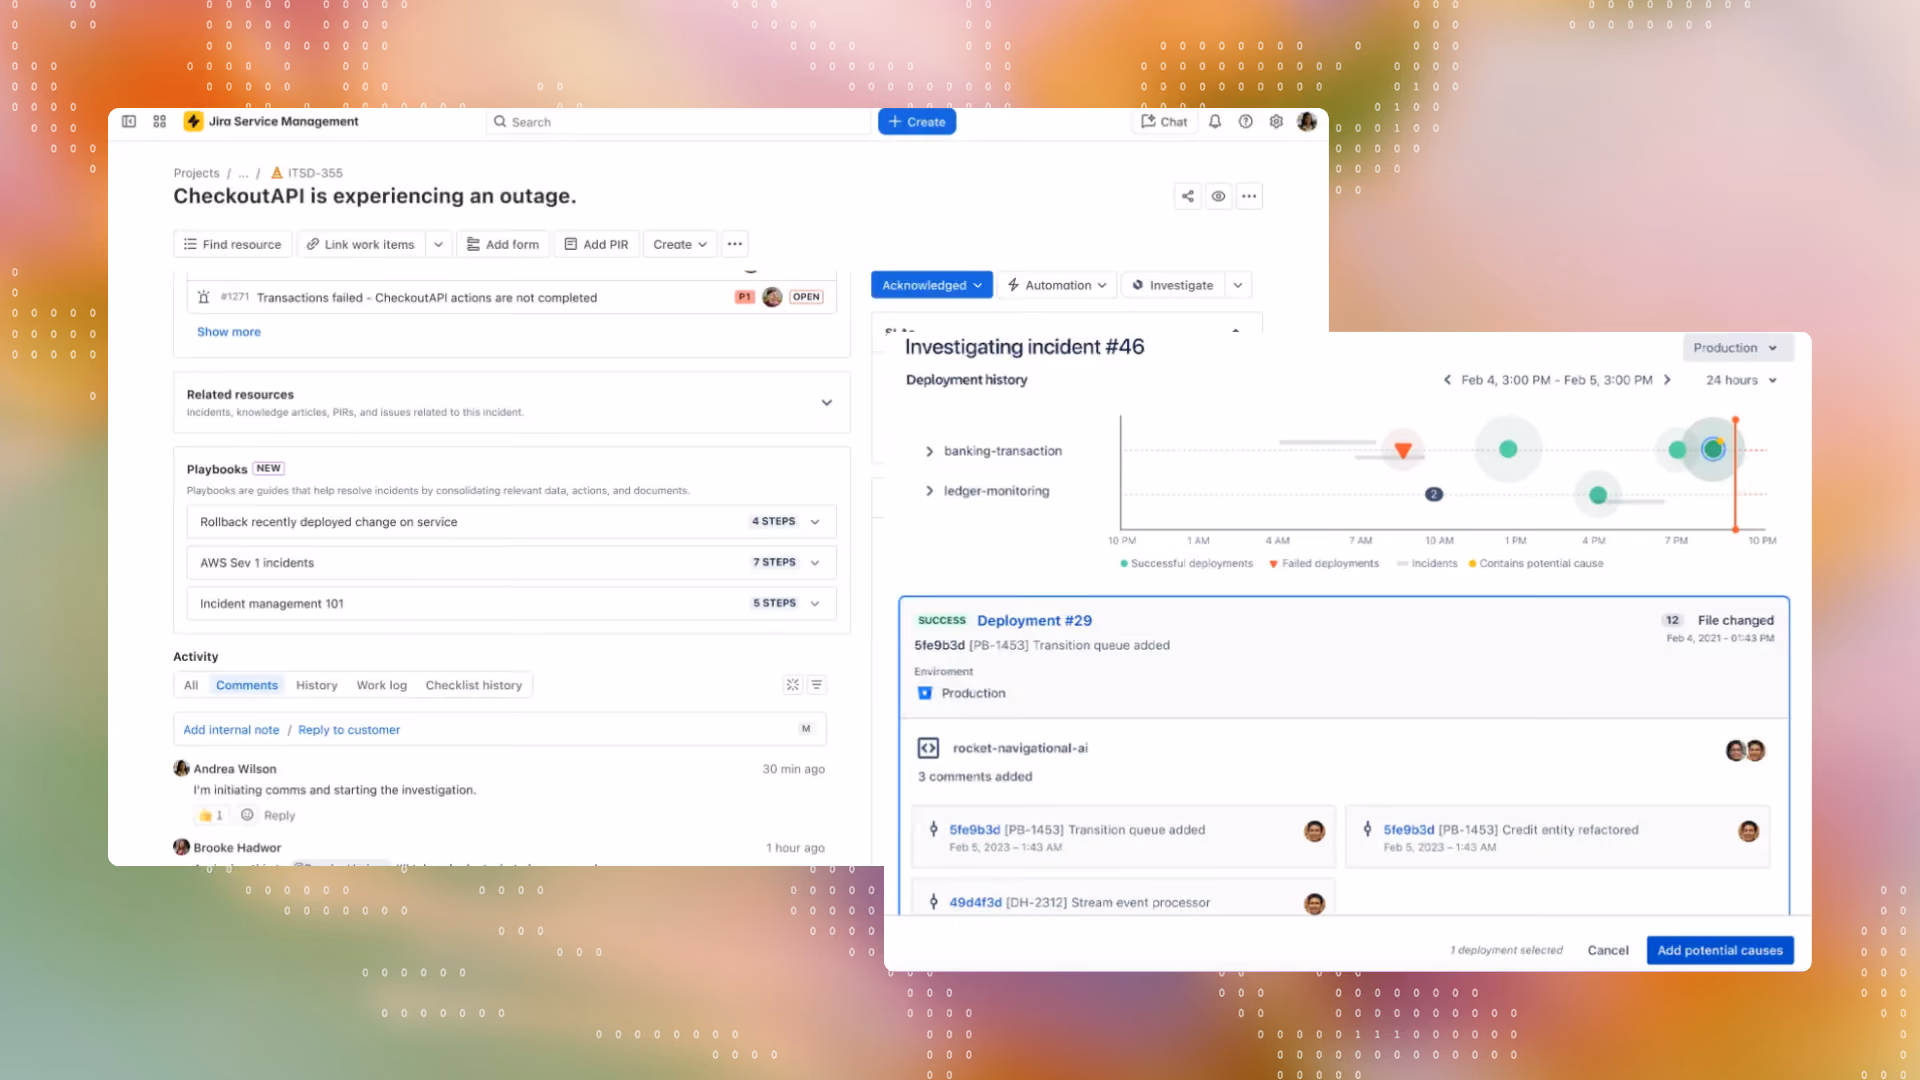This screenshot has height=1080, width=1920.
Task: Go to next deployment history date range
Action: tap(1667, 380)
